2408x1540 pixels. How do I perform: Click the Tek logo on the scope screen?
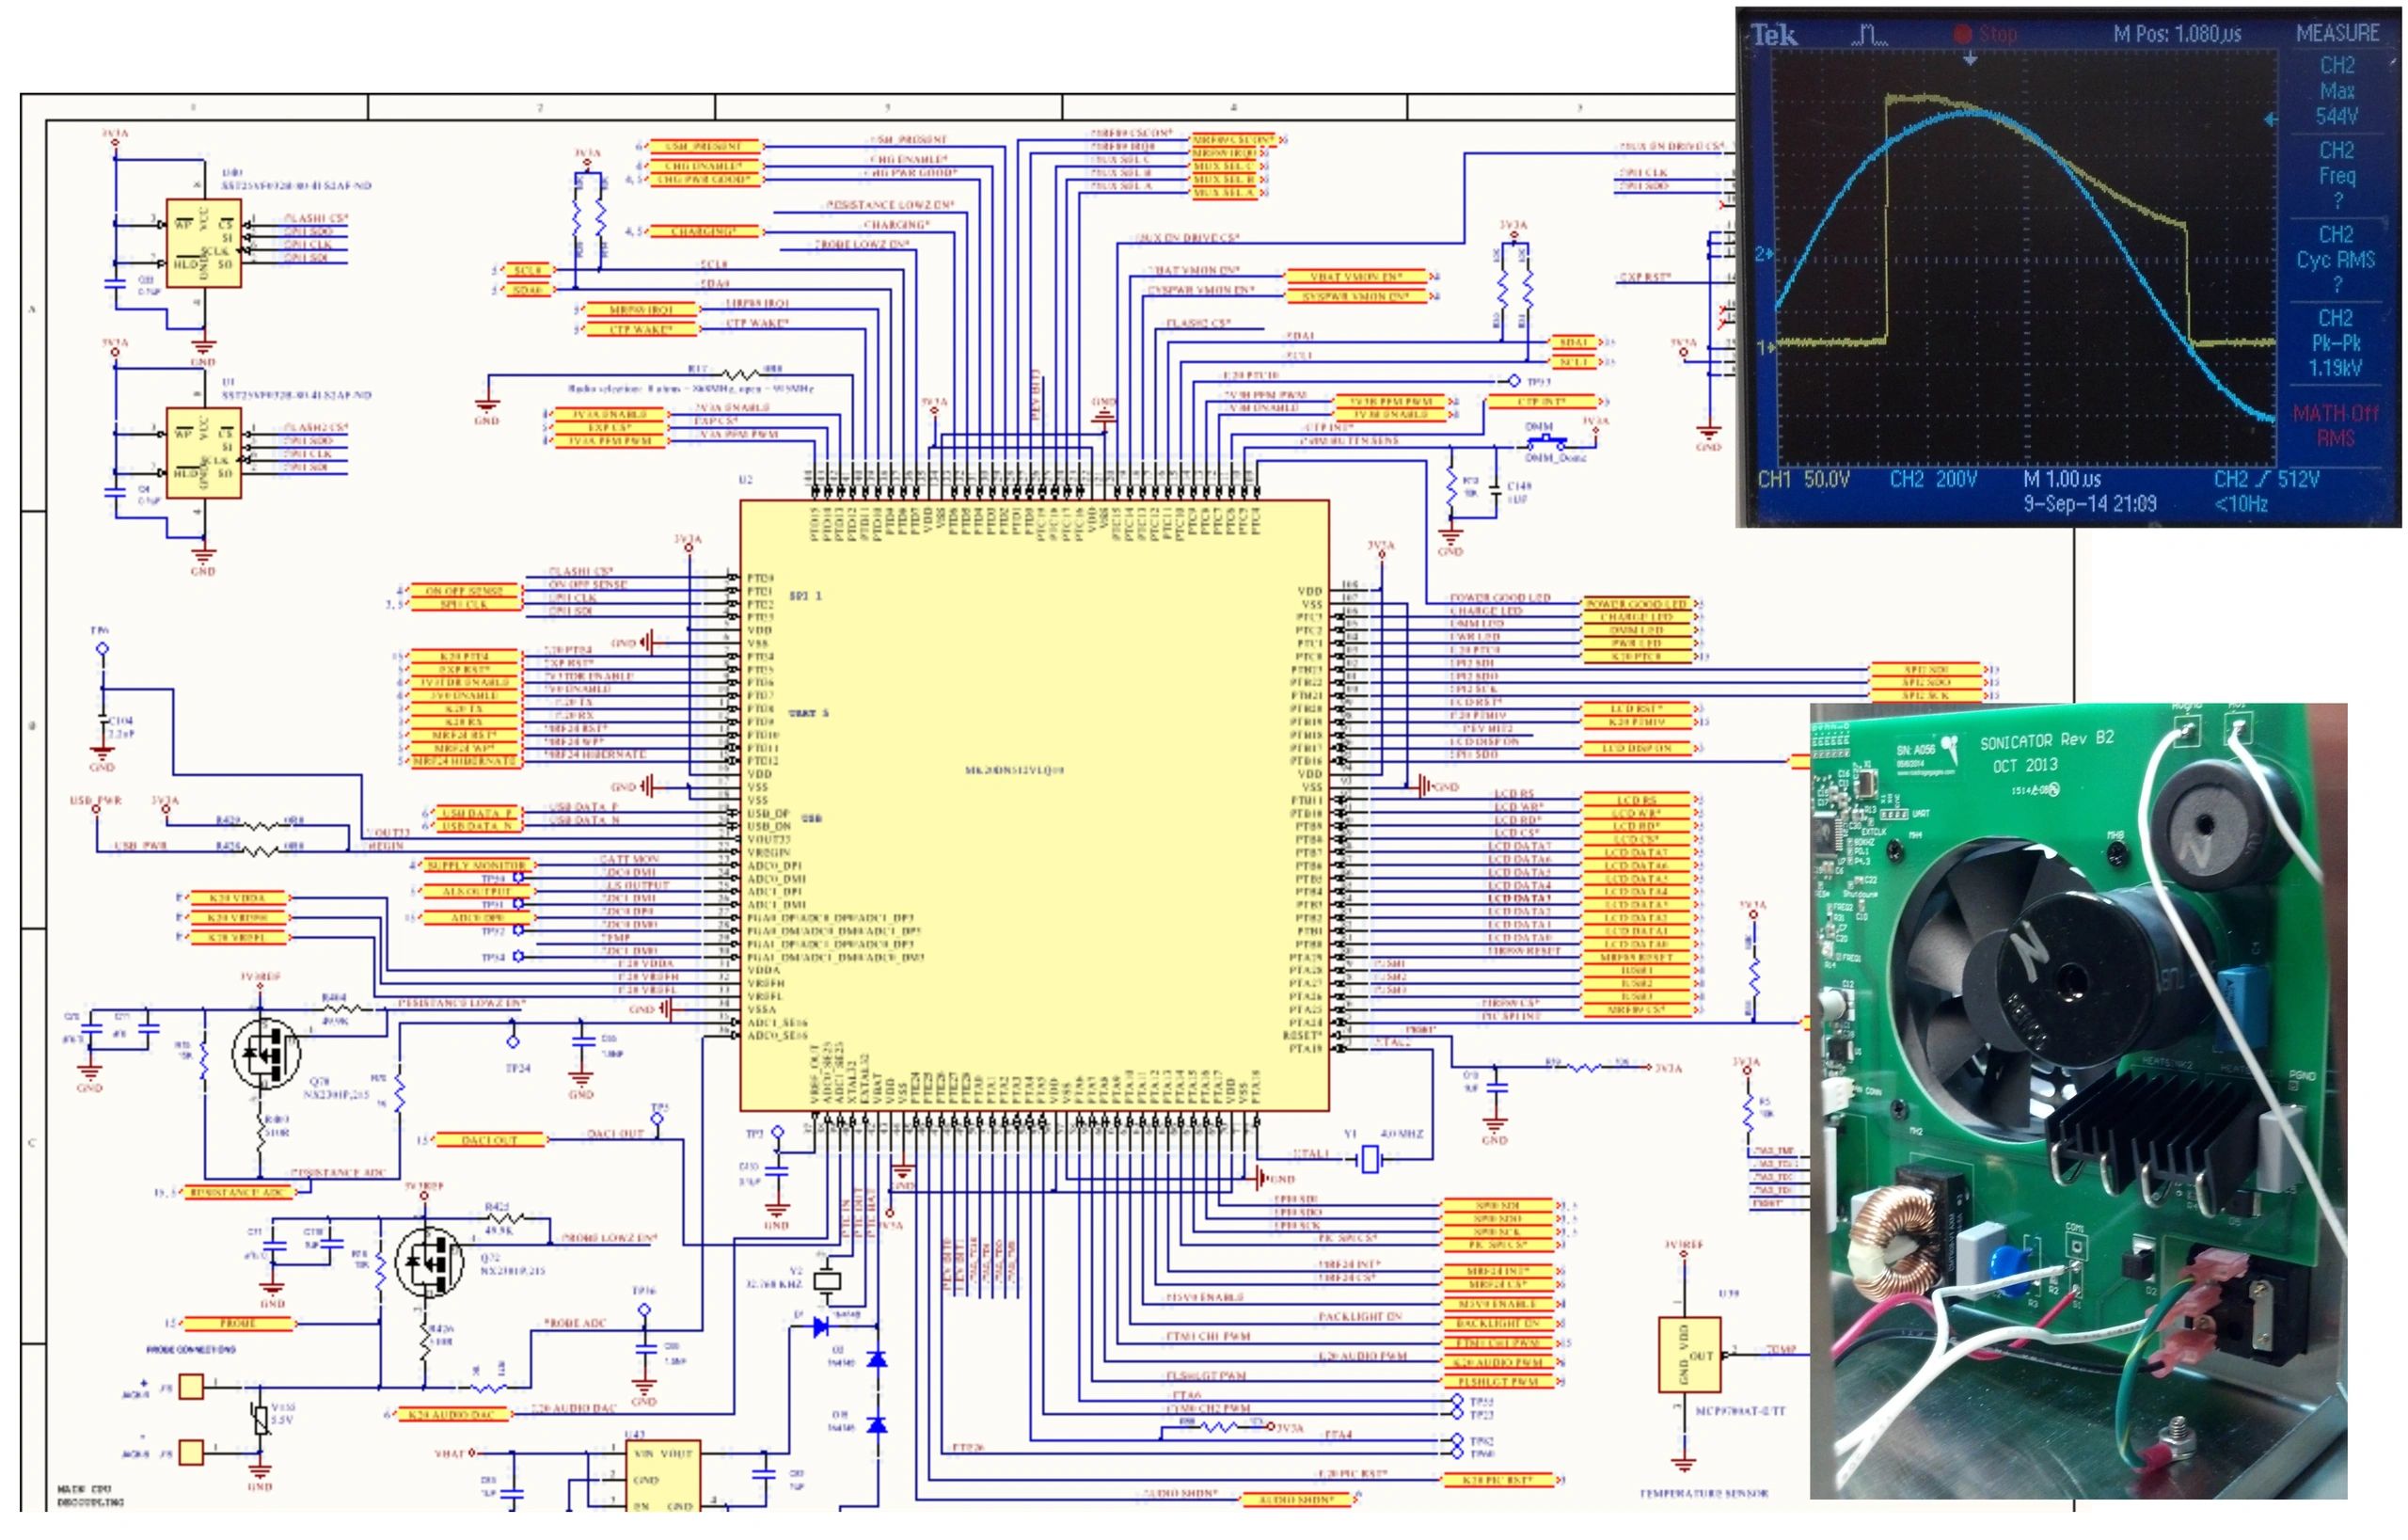1775,36
